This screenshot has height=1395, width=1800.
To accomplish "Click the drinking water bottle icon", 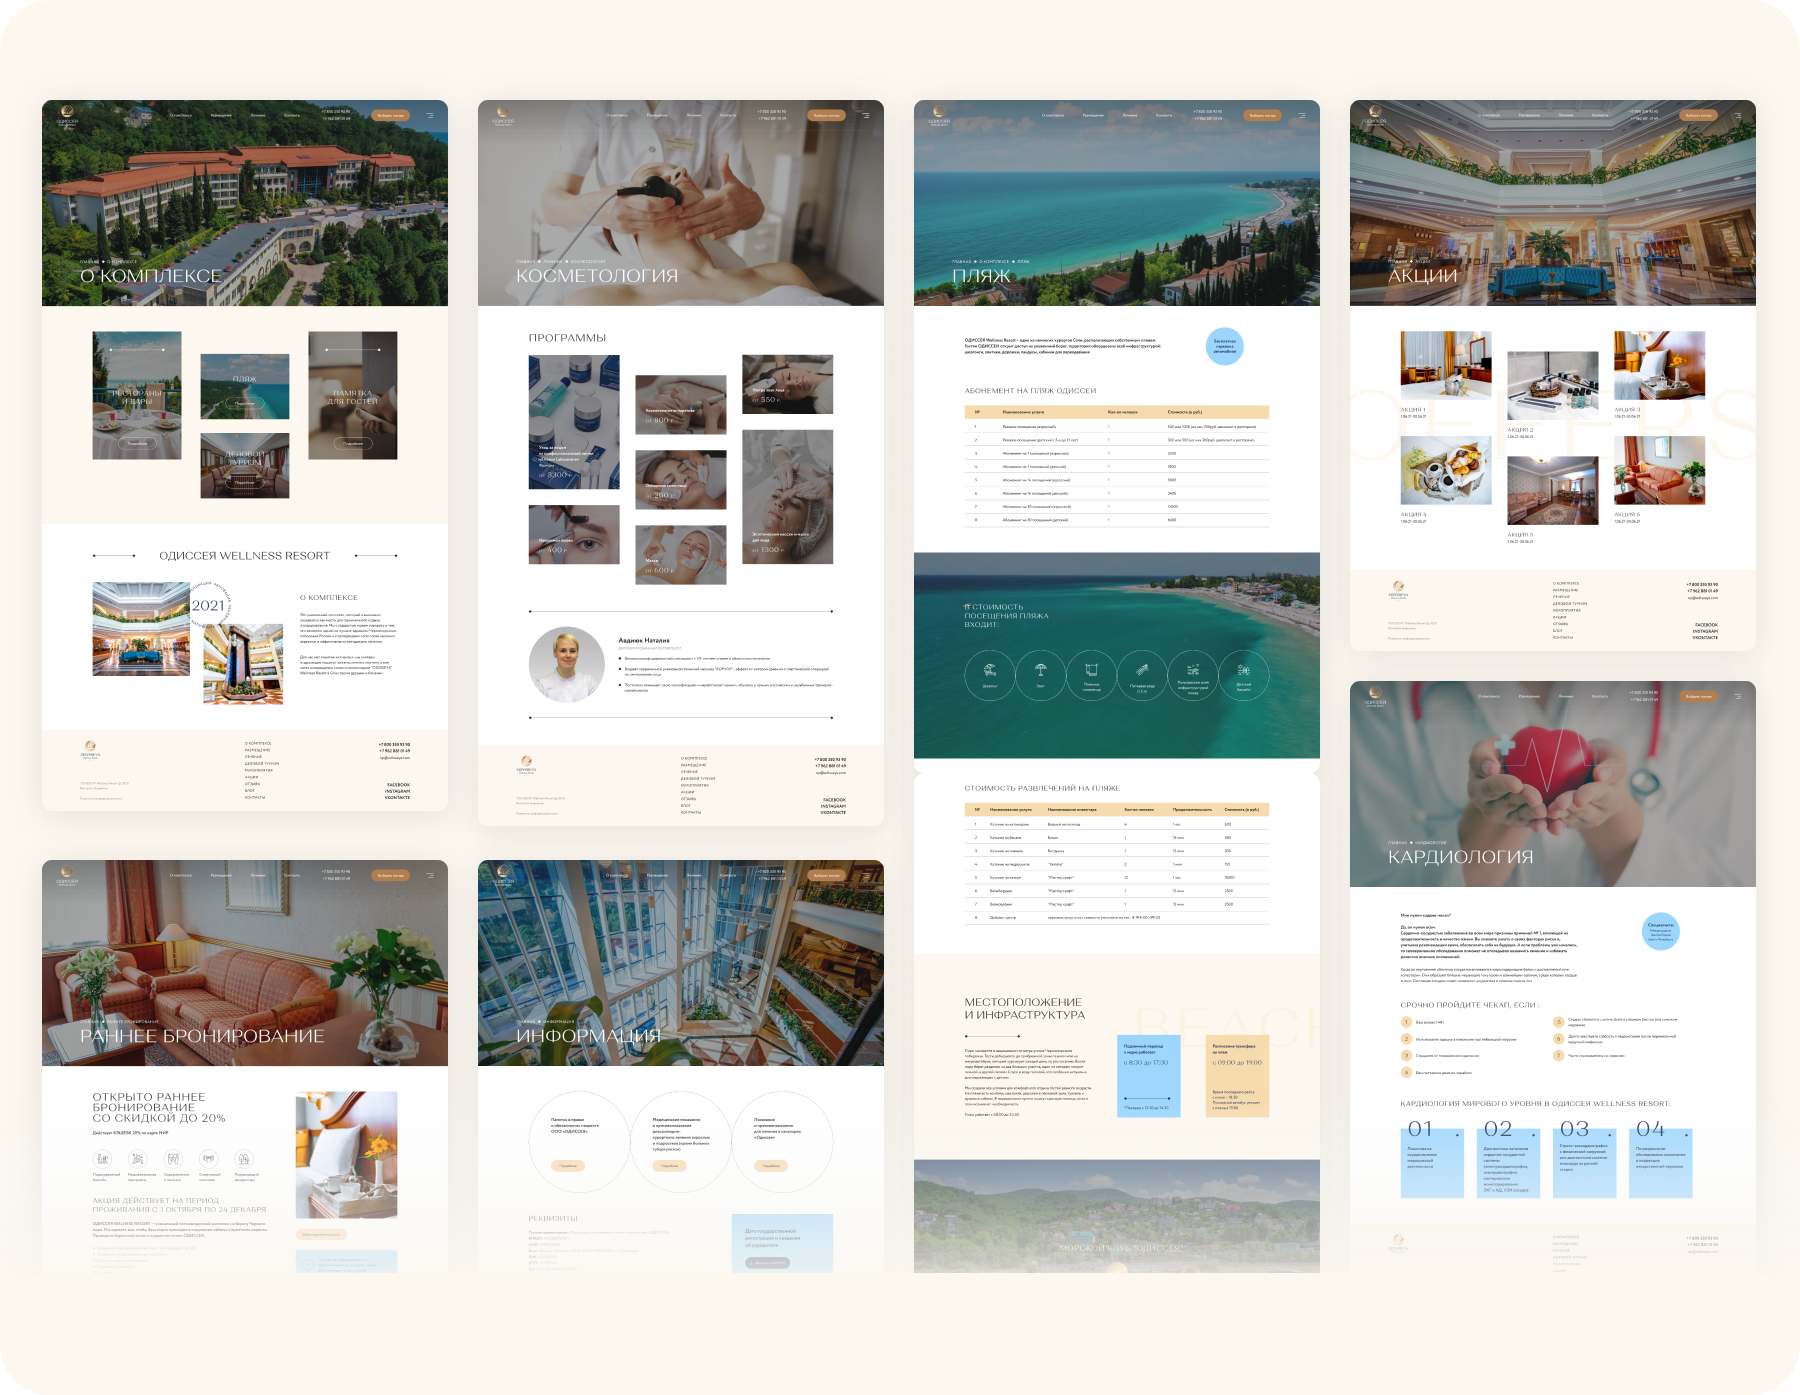I will click(1142, 675).
